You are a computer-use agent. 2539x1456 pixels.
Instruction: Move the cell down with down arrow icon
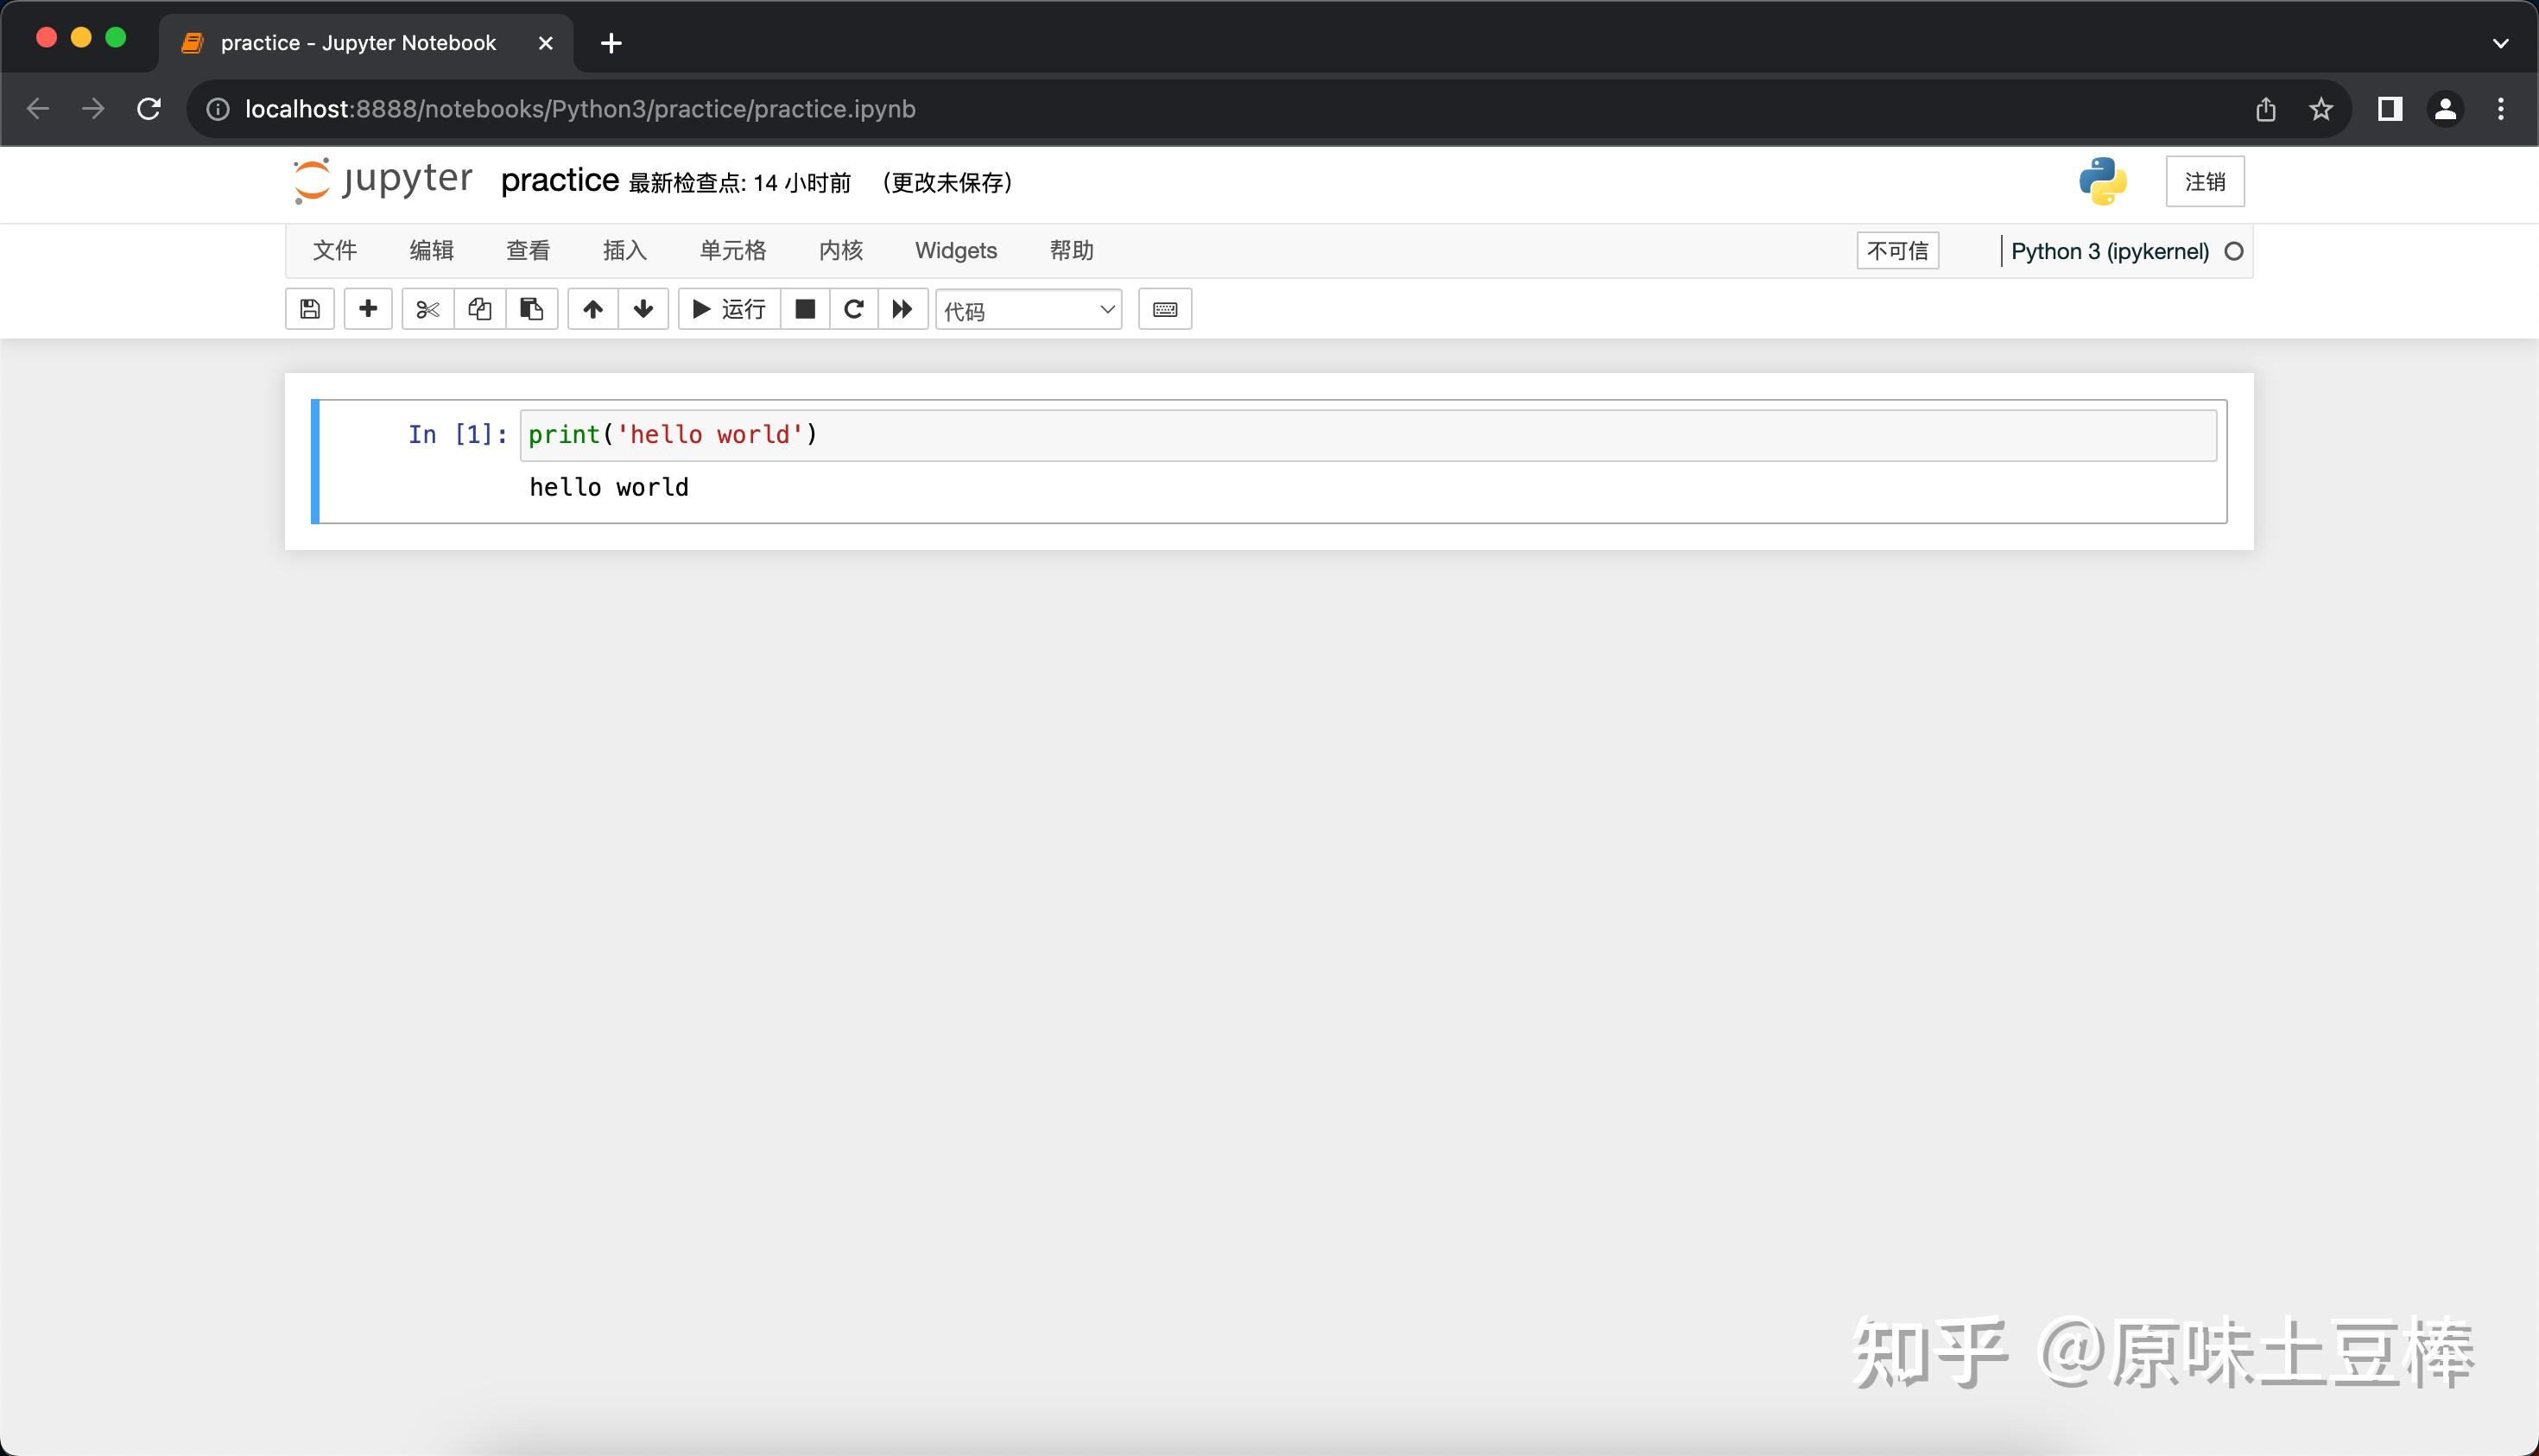[643, 309]
